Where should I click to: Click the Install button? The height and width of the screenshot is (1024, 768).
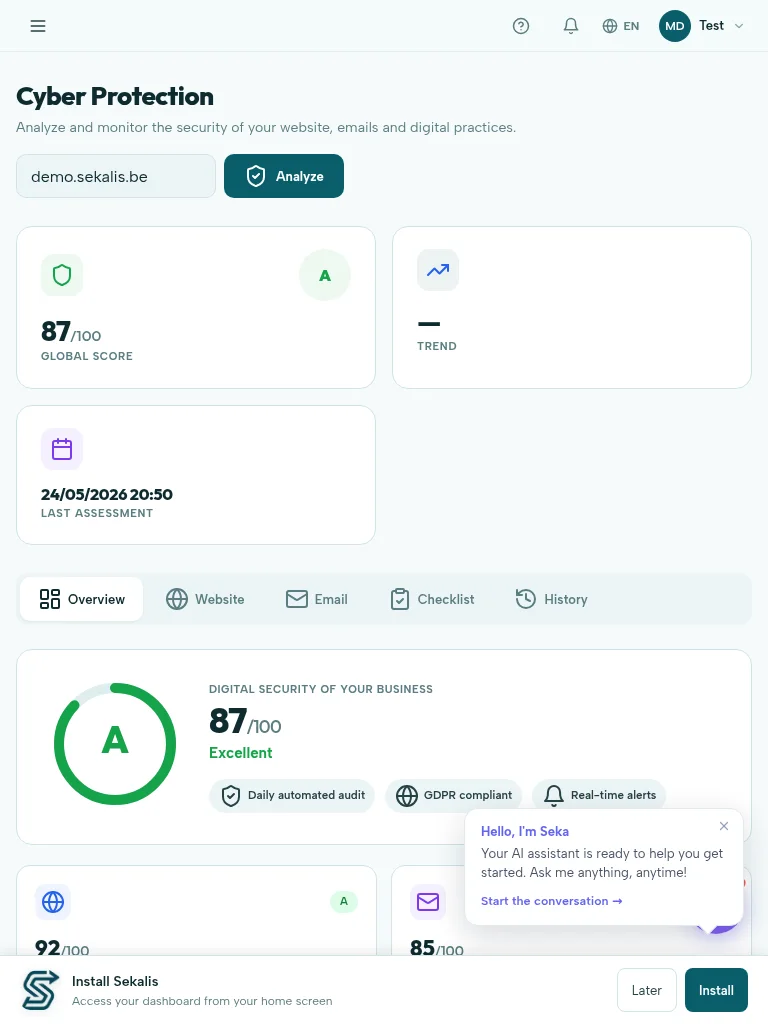716,990
